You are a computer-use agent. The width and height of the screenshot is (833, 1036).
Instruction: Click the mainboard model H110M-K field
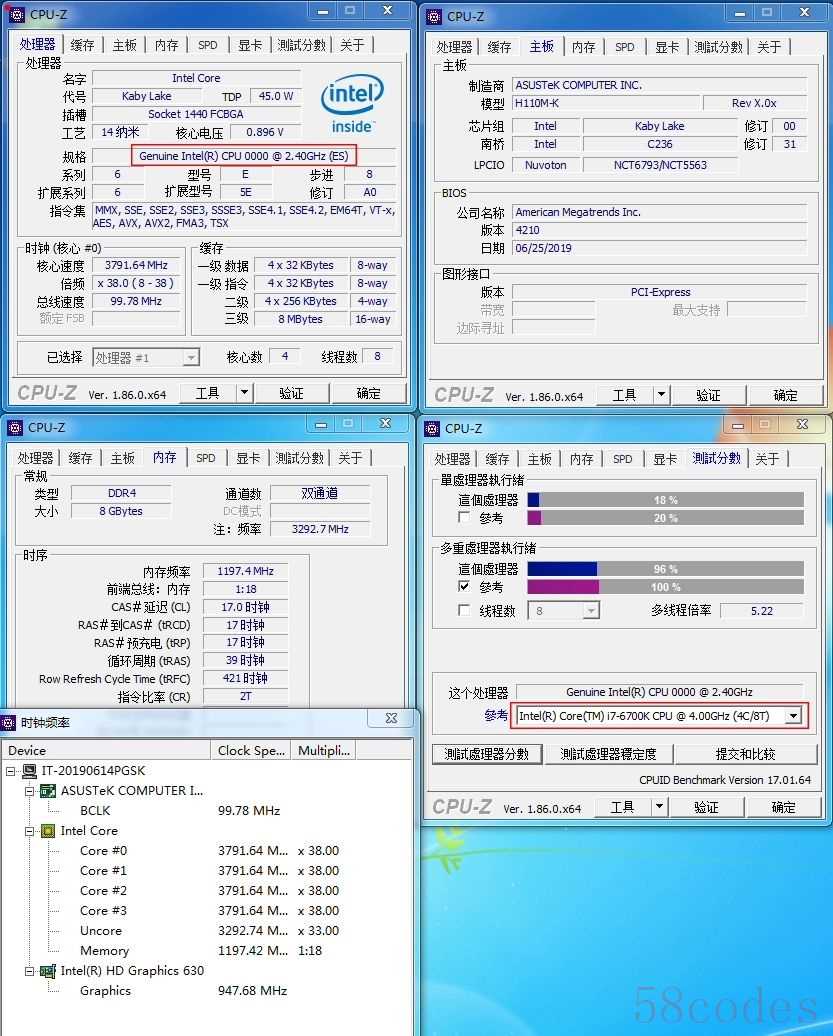pos(606,103)
